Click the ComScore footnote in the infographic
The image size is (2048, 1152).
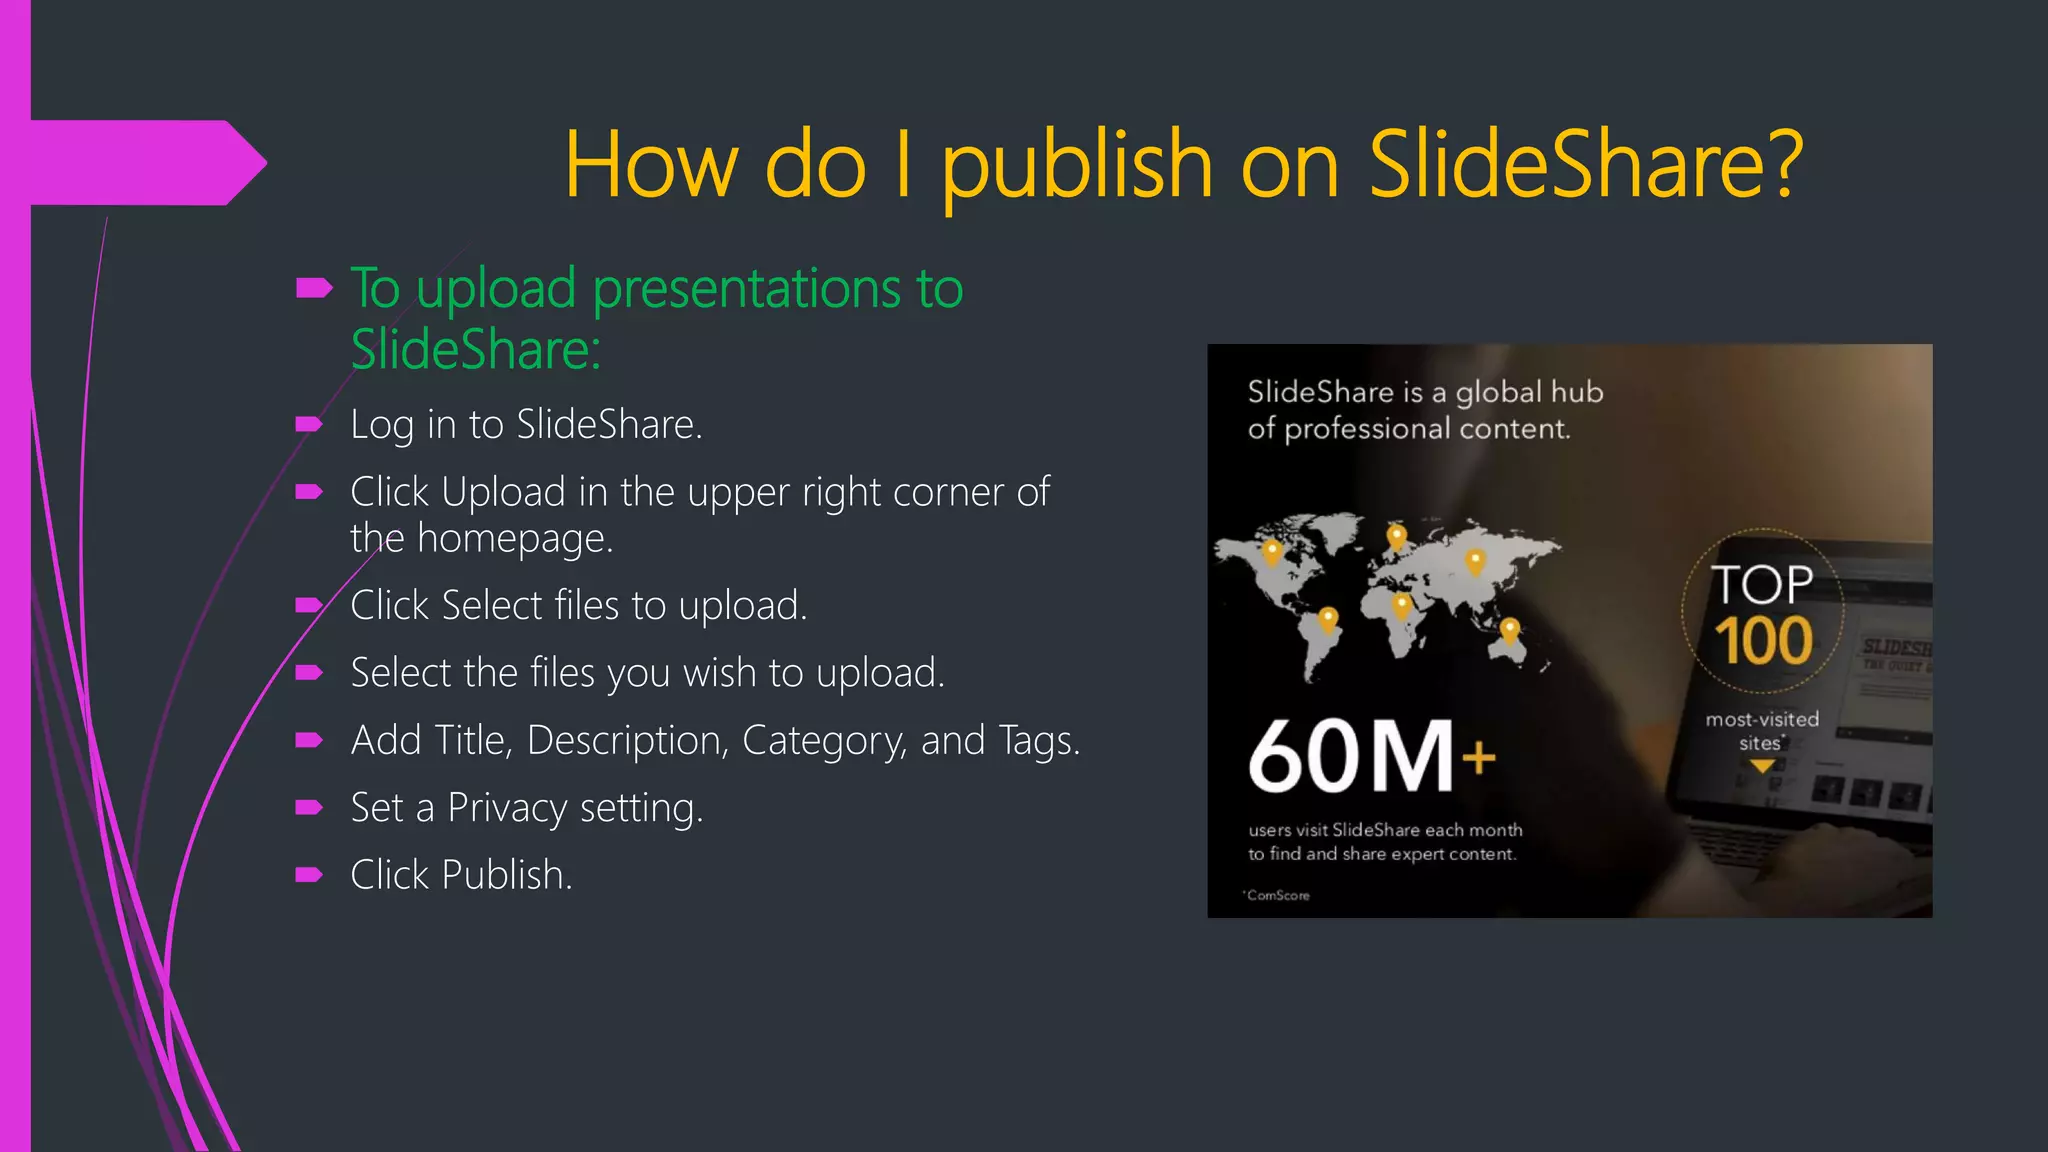pyautogui.click(x=1277, y=895)
